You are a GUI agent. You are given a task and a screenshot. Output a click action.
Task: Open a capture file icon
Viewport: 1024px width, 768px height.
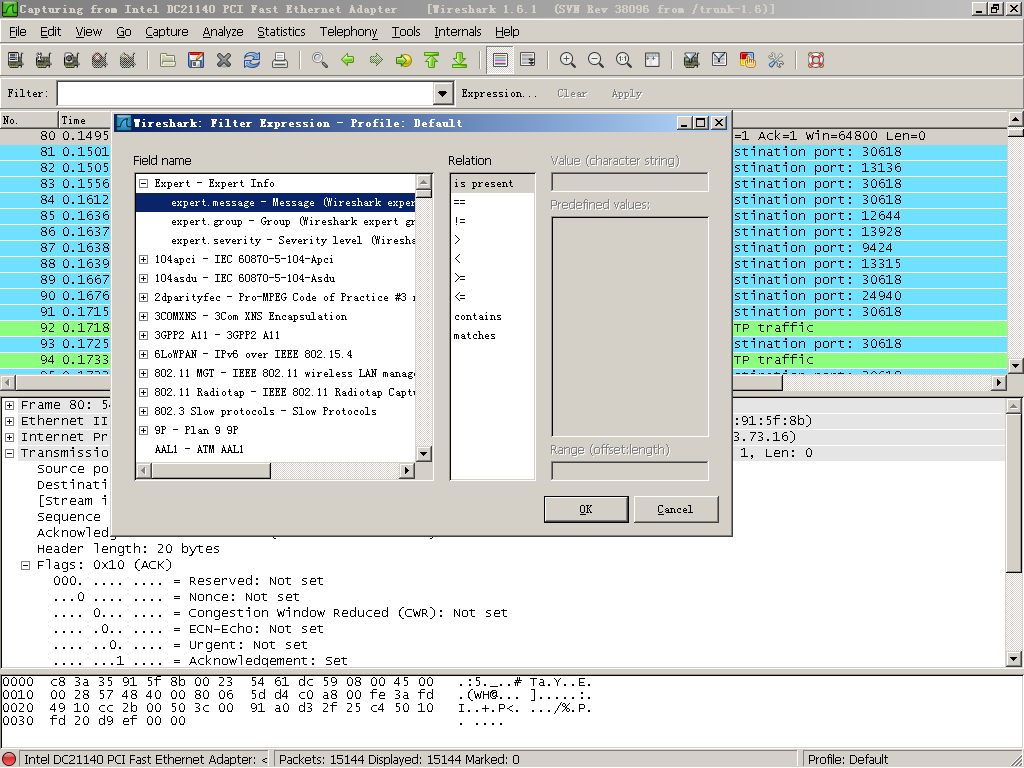168,60
